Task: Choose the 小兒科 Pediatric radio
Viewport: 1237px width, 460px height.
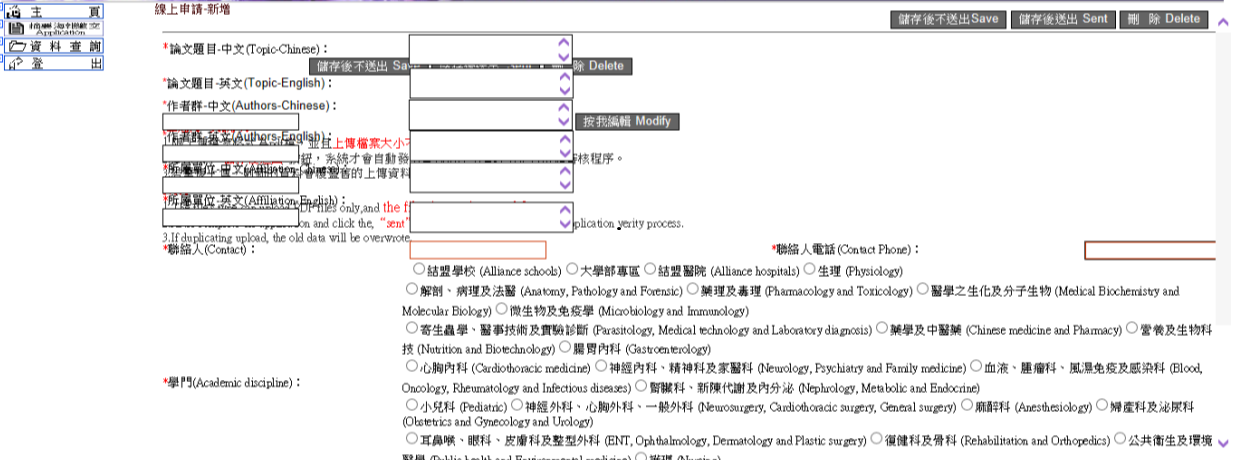Action: click(x=411, y=405)
